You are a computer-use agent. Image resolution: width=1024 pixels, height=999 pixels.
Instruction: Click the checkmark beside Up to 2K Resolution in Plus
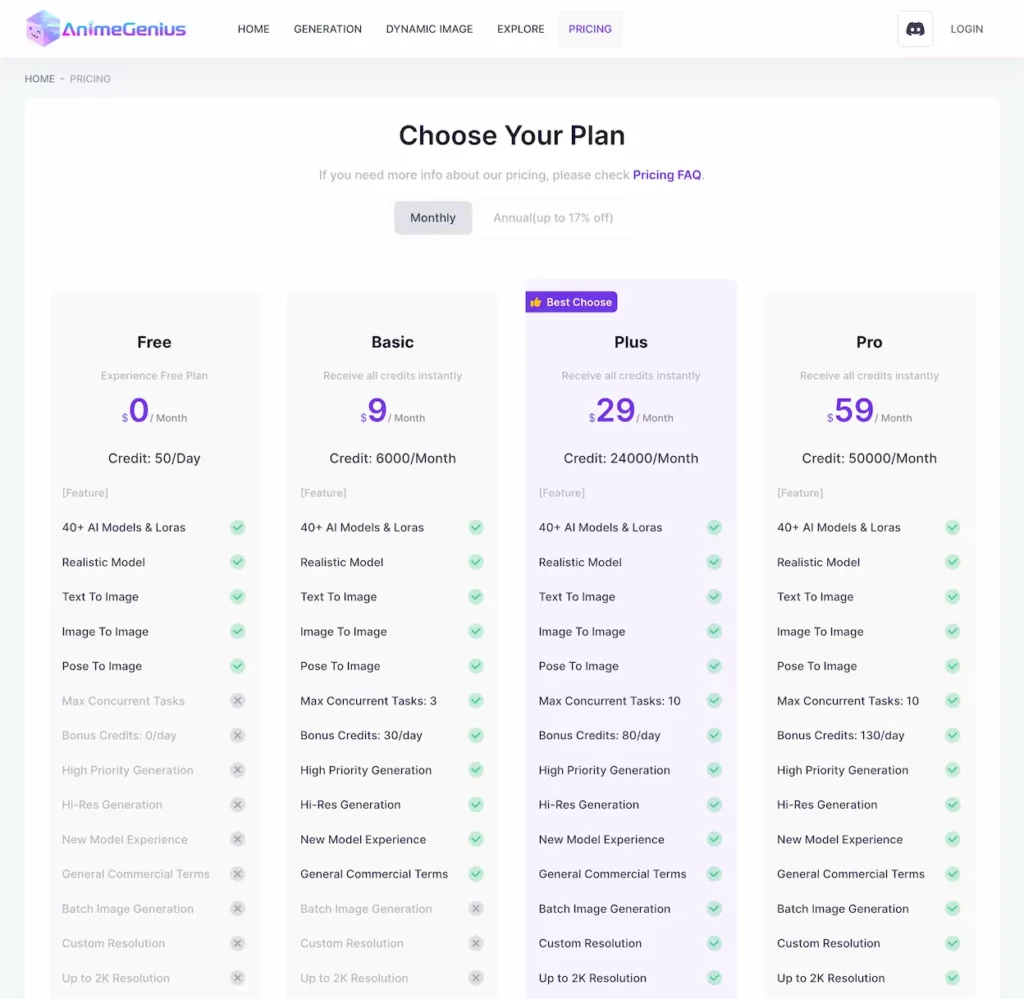tap(714, 978)
